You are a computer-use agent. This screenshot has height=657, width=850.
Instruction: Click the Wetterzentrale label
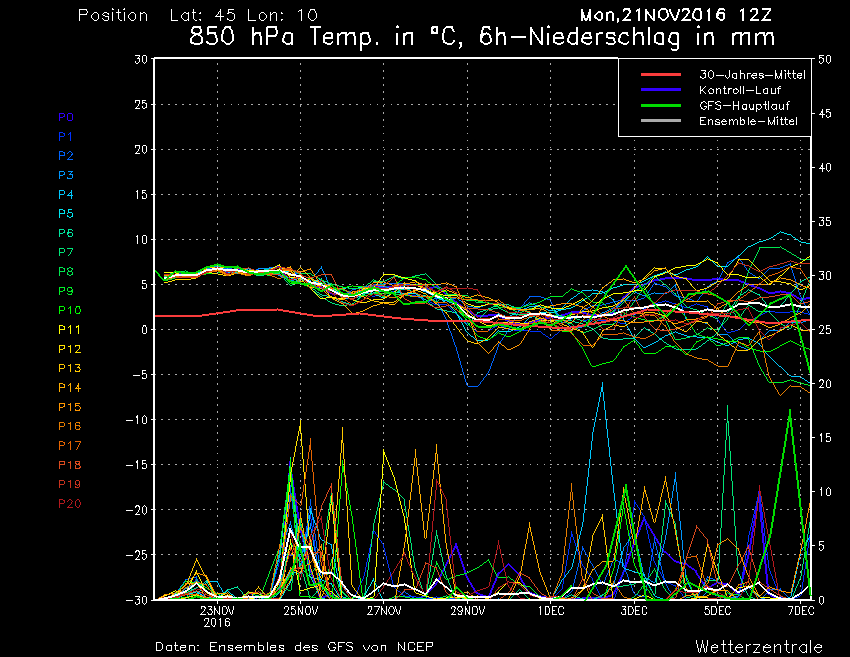coord(759,647)
